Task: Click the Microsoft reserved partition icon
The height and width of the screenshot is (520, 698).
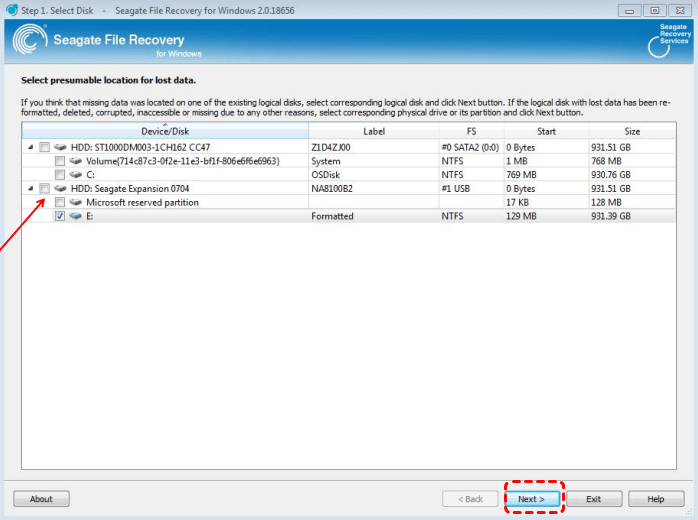Action: [x=76, y=202]
